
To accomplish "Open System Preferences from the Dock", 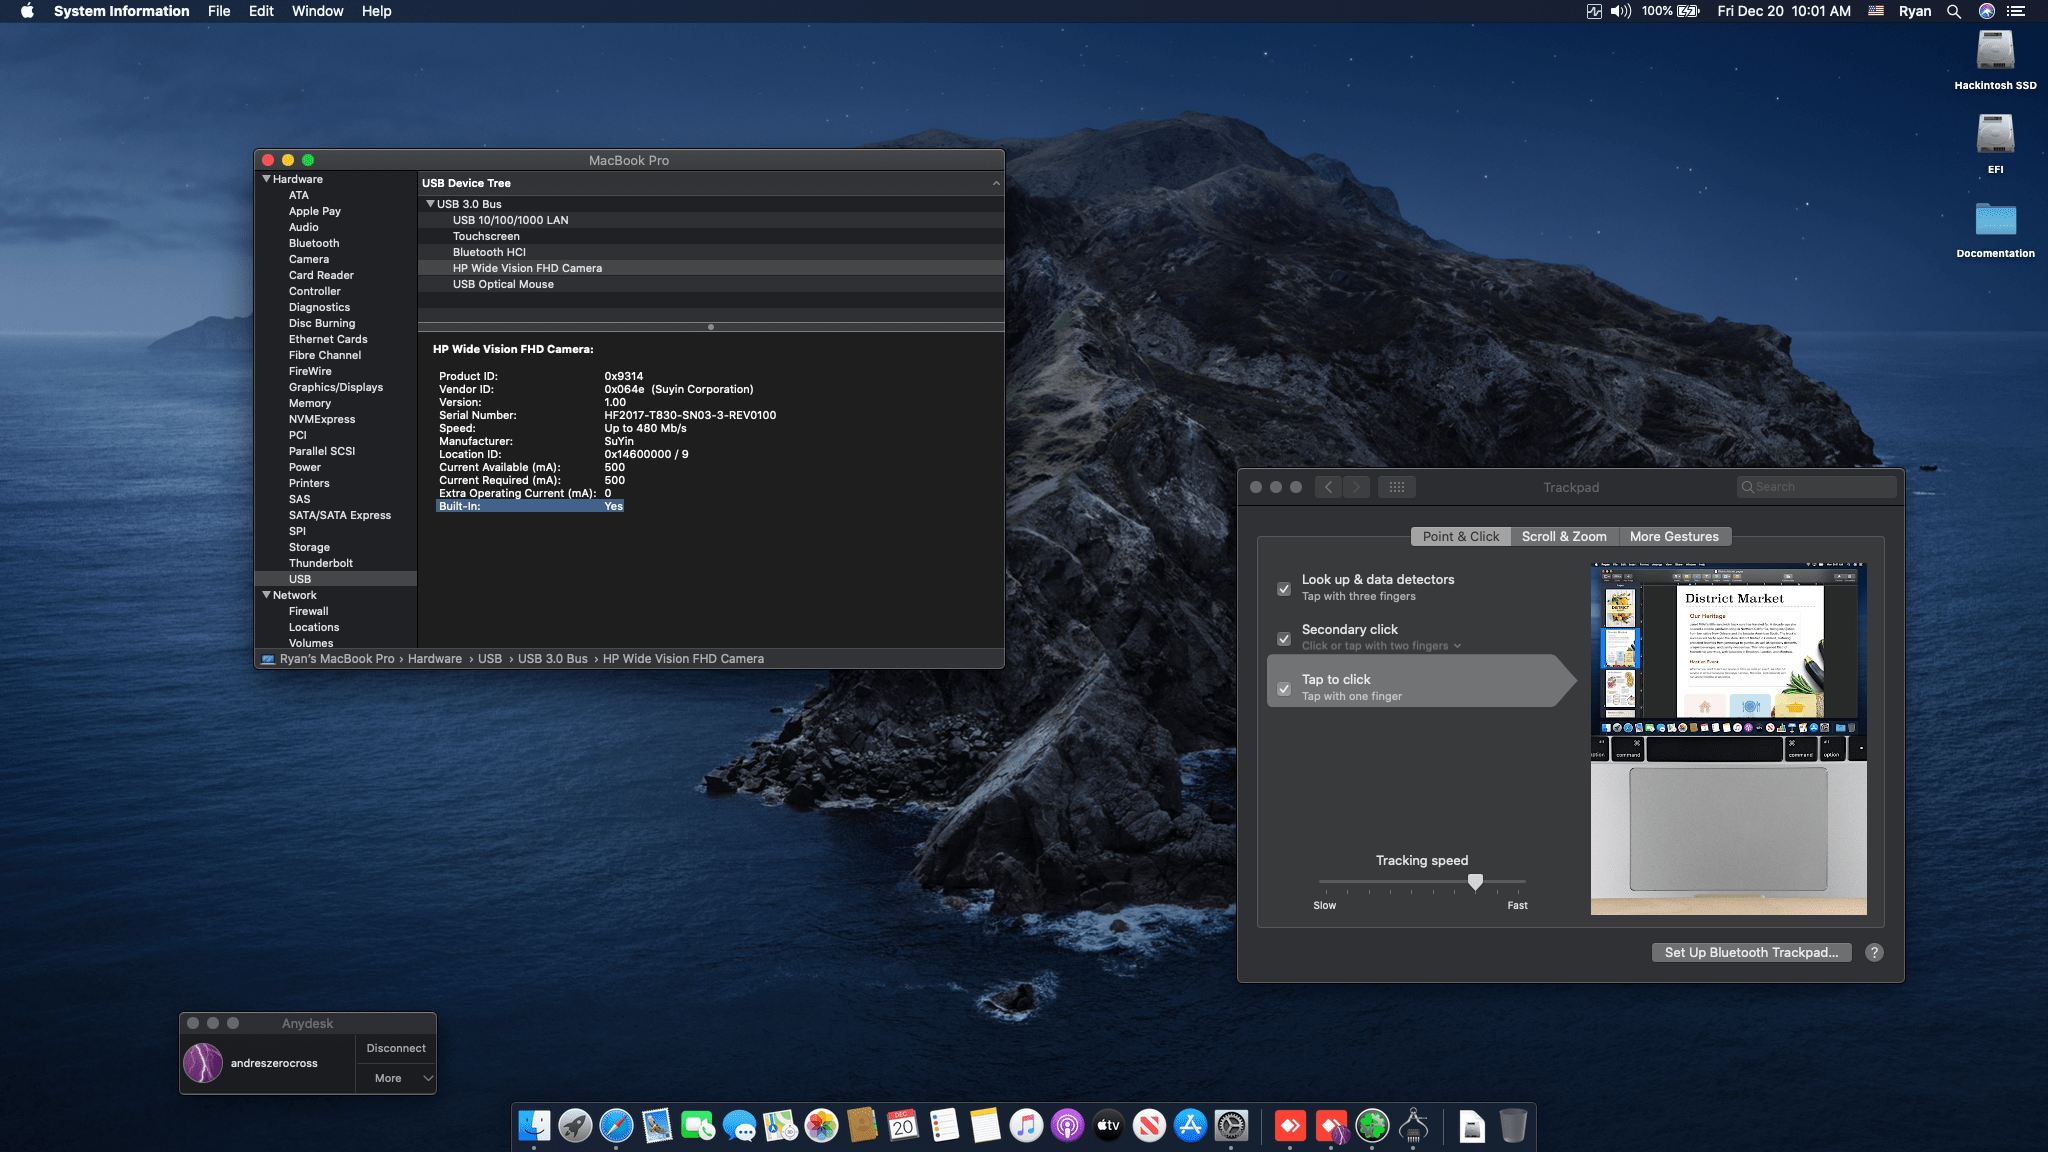I will point(1231,1126).
